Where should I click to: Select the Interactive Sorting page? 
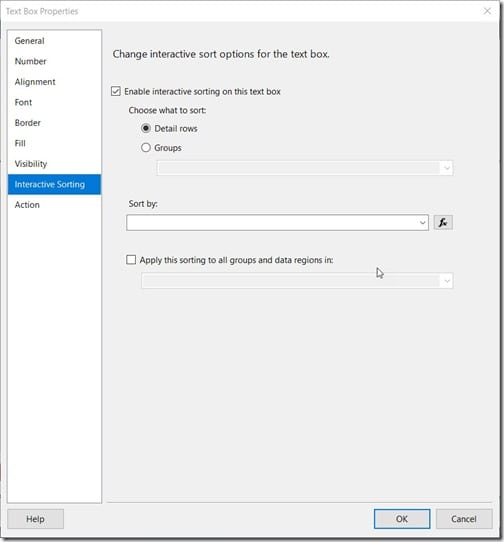click(54, 184)
